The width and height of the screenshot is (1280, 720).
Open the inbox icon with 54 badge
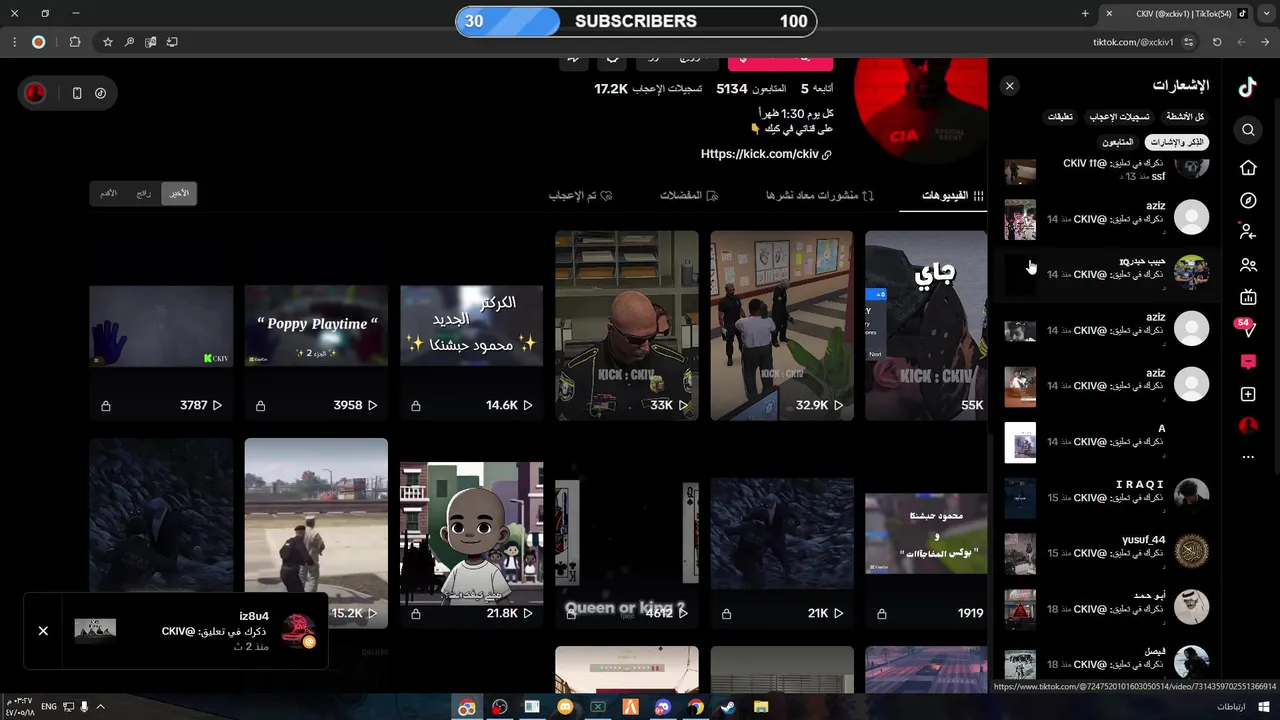[1246, 327]
